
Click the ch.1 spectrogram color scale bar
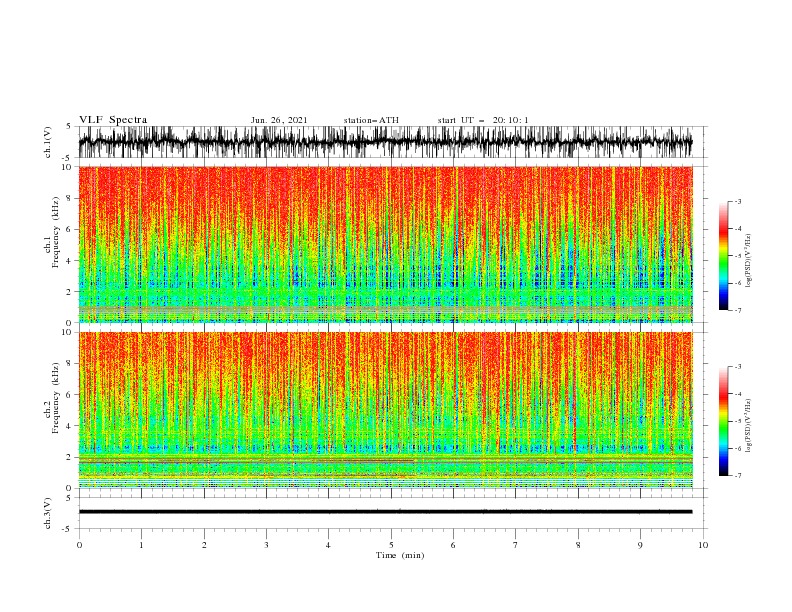click(723, 256)
